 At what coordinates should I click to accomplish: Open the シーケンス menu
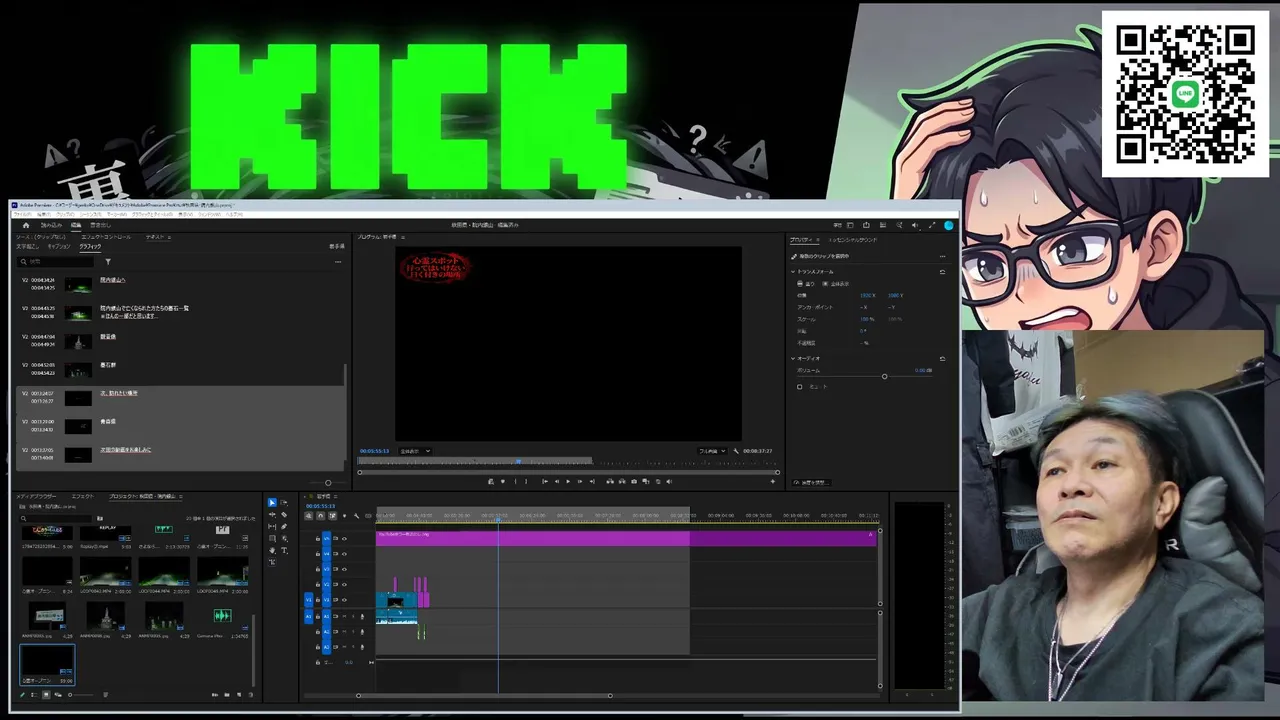(x=91, y=214)
